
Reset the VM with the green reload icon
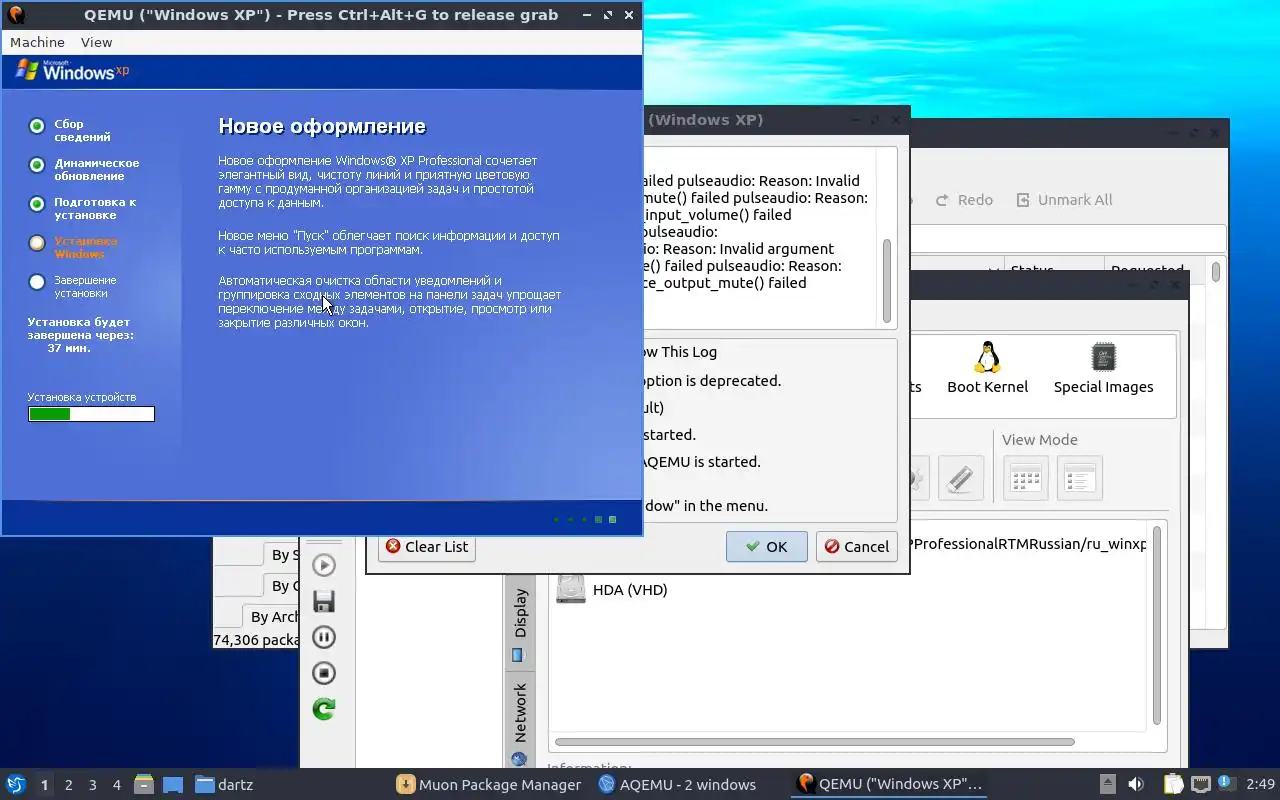(324, 709)
